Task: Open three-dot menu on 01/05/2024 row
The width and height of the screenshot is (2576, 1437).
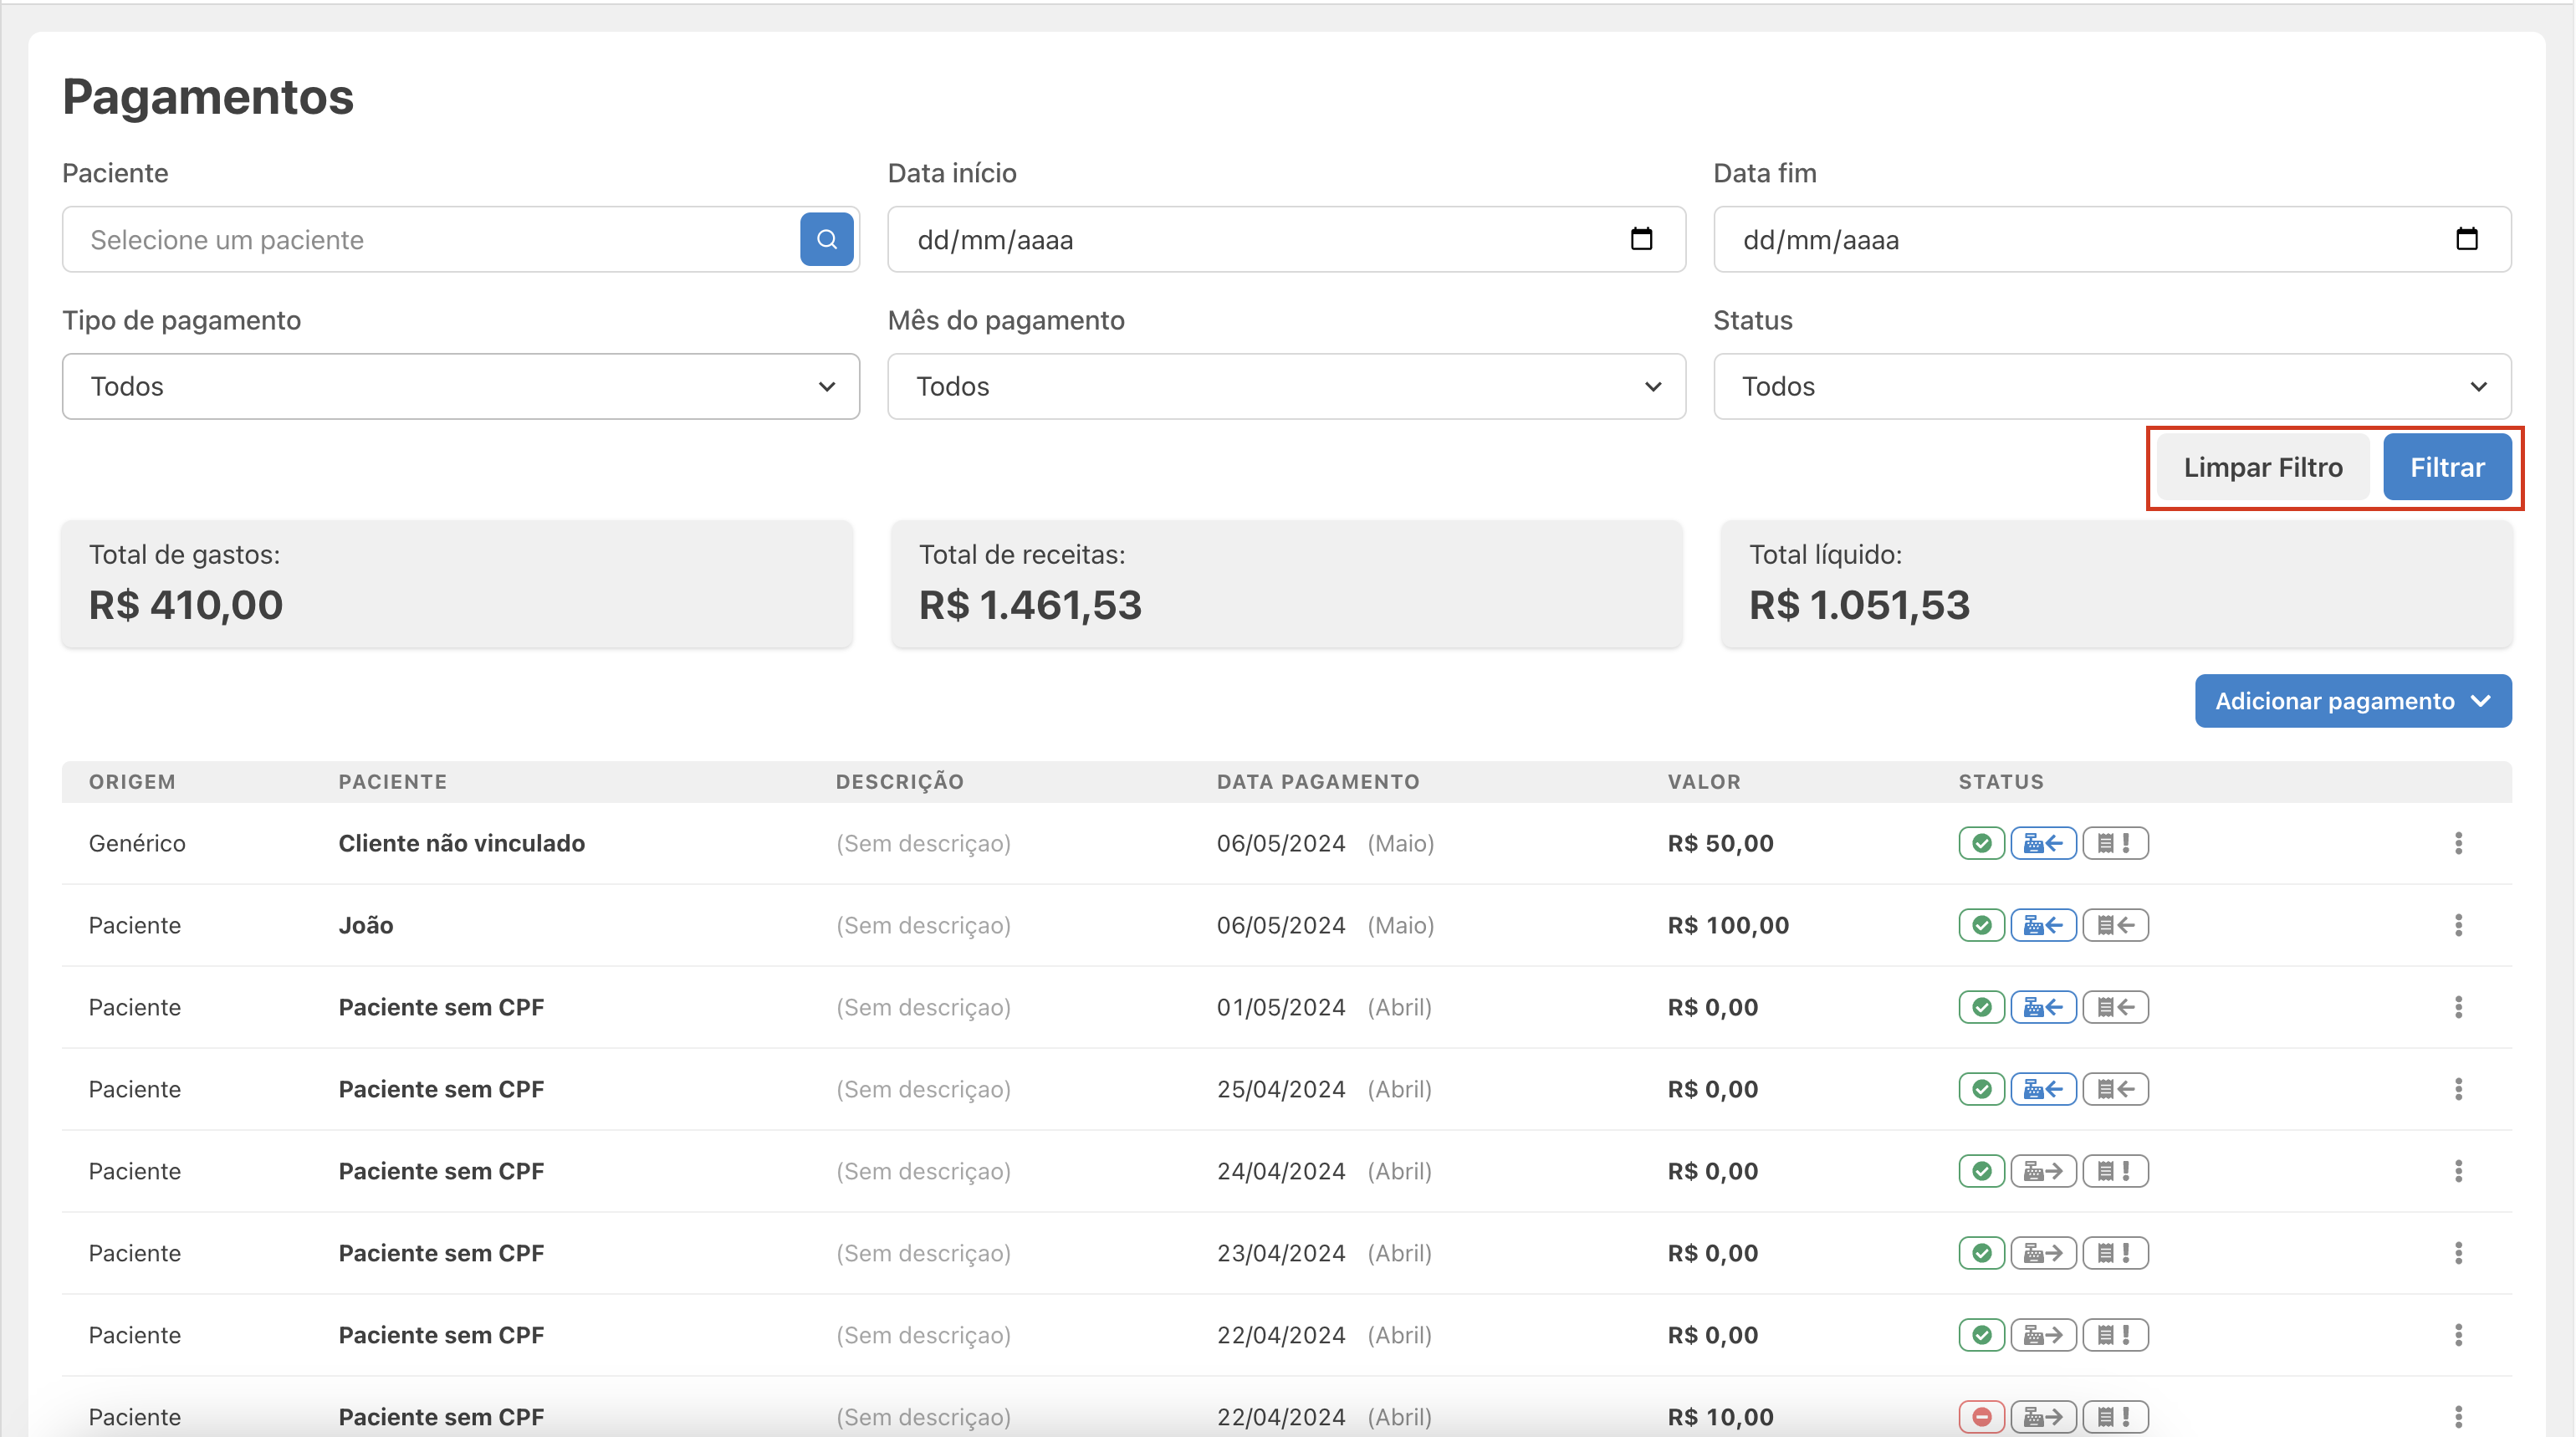Action: (2458, 1007)
